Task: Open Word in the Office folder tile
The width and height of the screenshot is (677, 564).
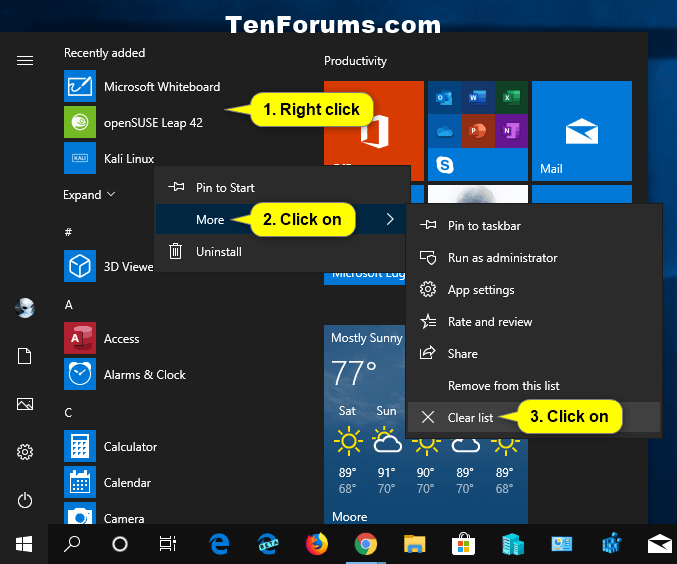Action: point(478,97)
